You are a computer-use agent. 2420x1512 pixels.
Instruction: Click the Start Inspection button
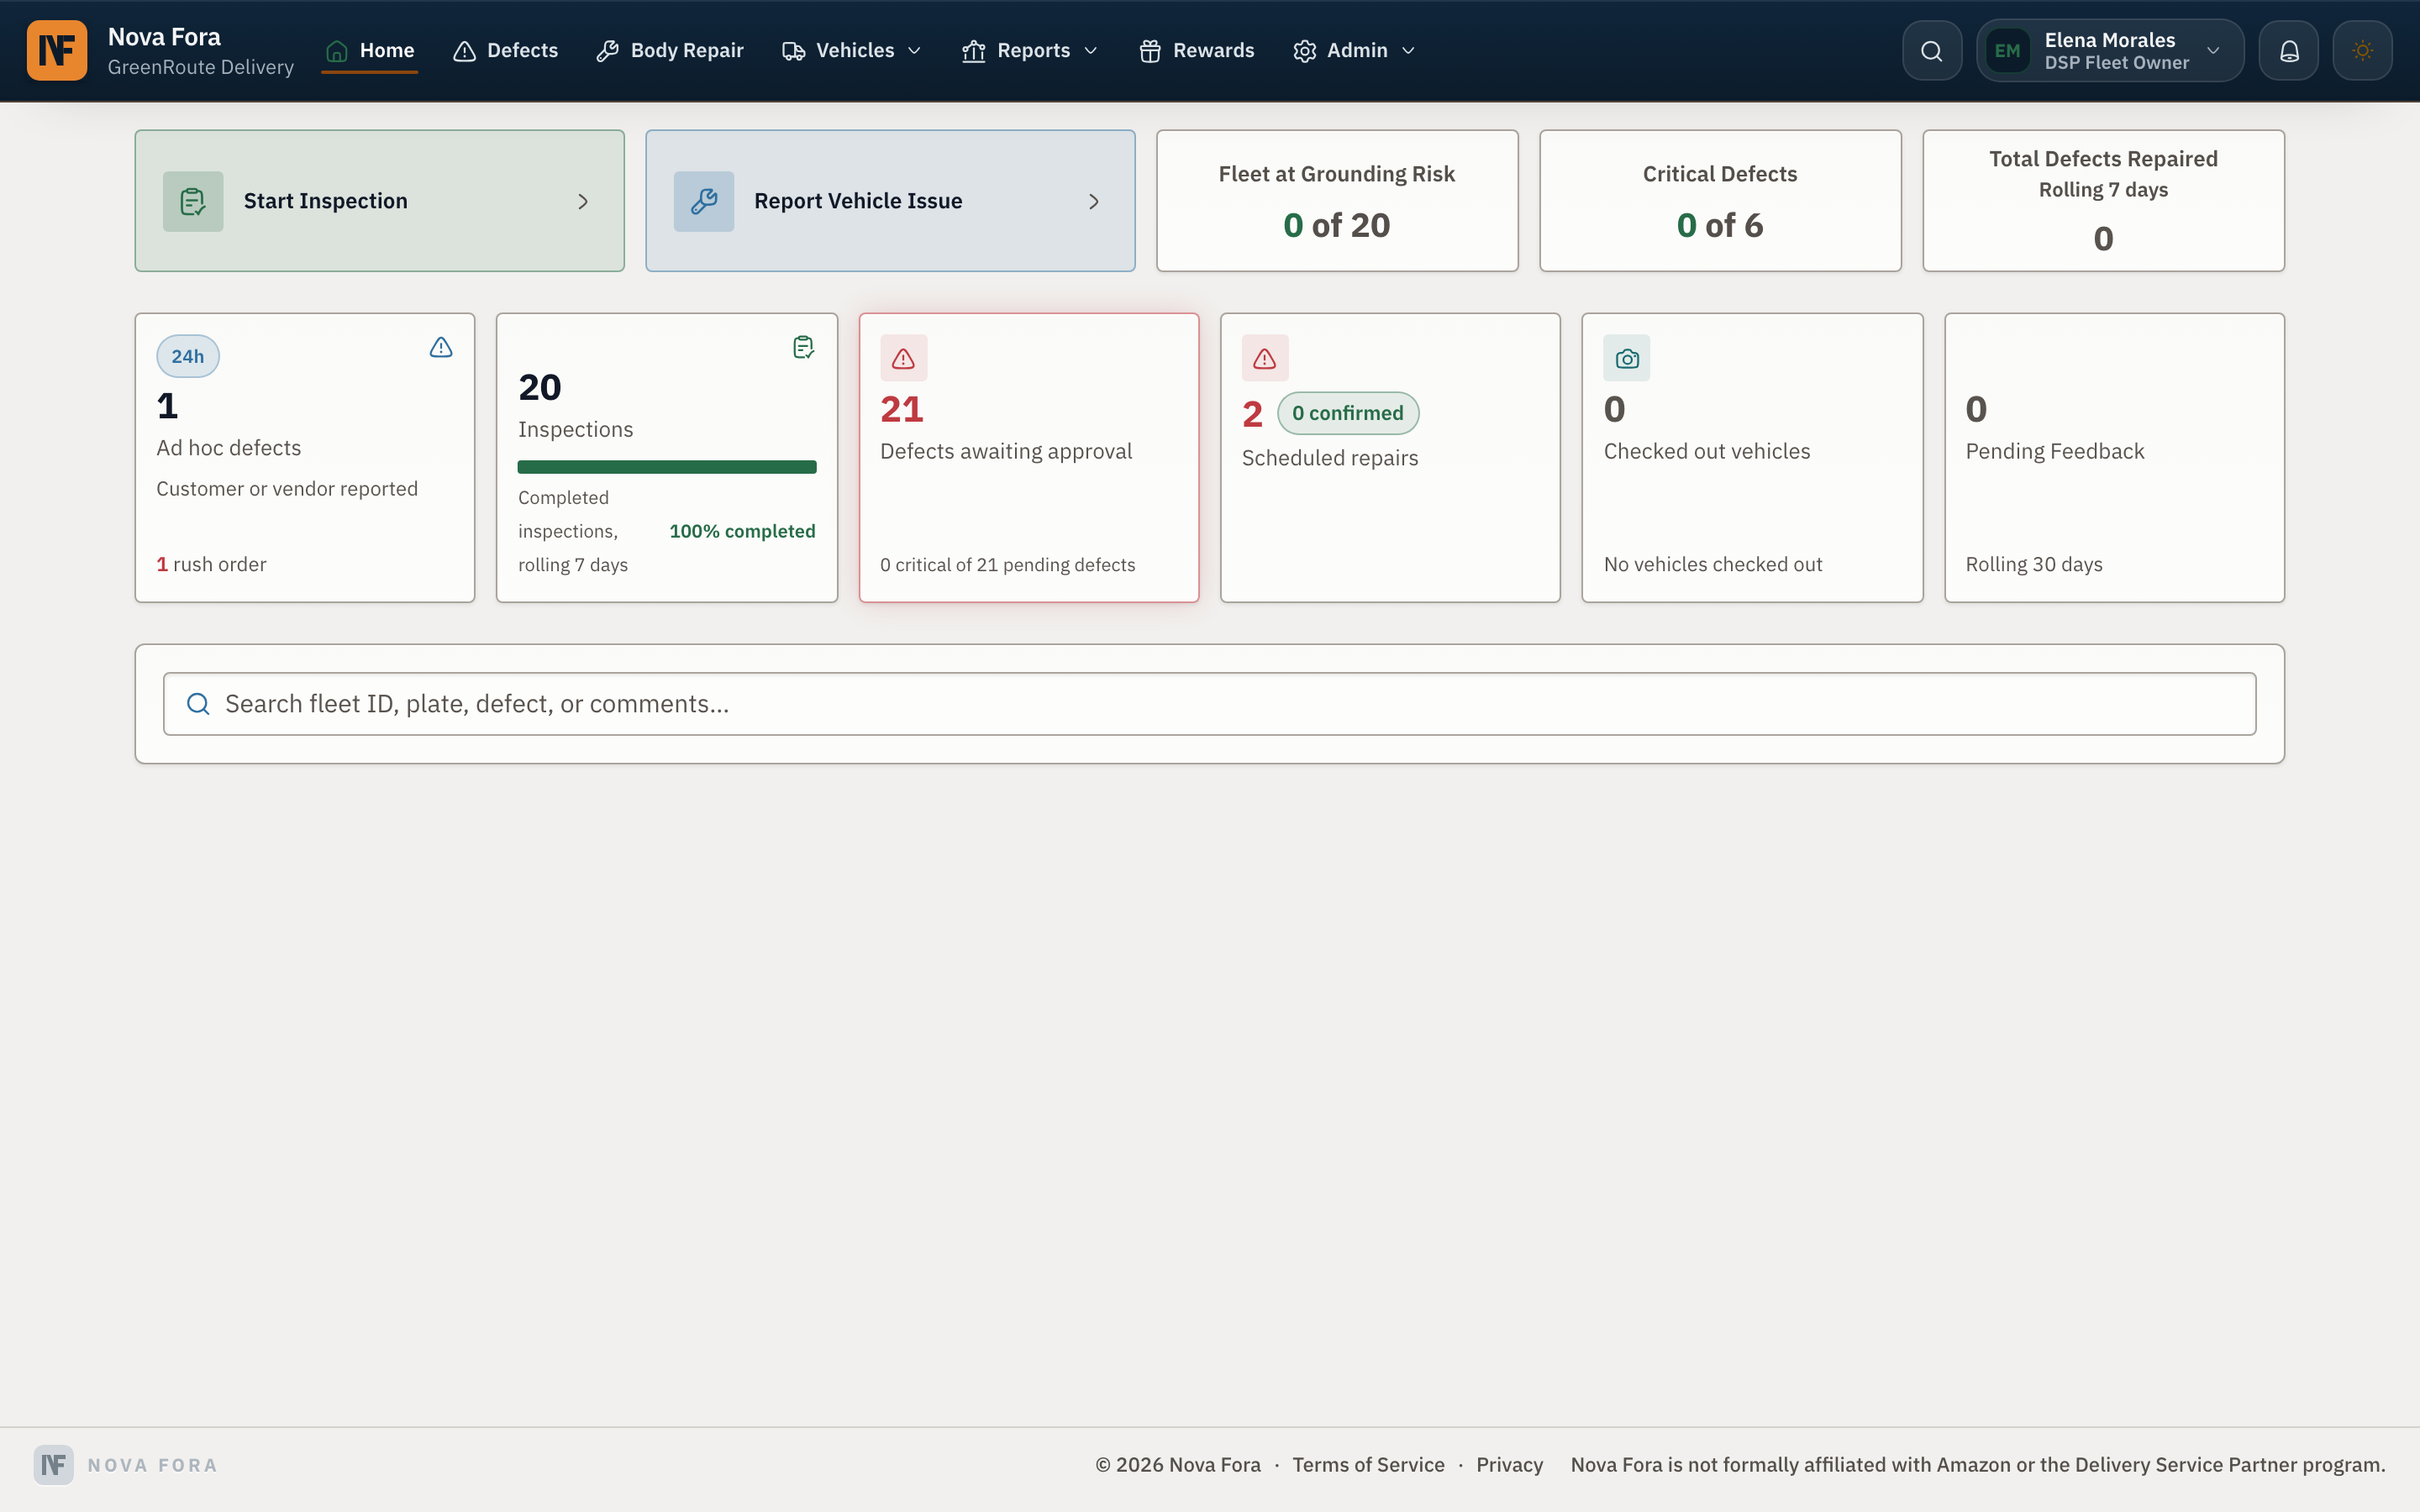pos(380,201)
